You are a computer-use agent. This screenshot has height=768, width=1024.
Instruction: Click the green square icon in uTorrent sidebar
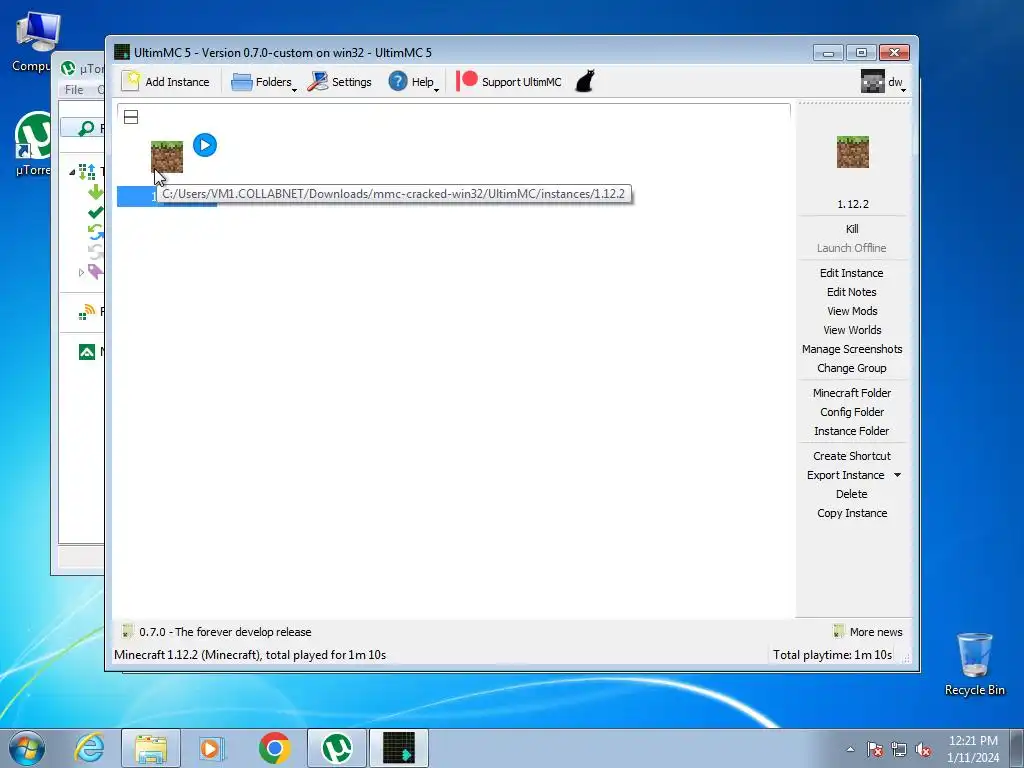(87, 352)
